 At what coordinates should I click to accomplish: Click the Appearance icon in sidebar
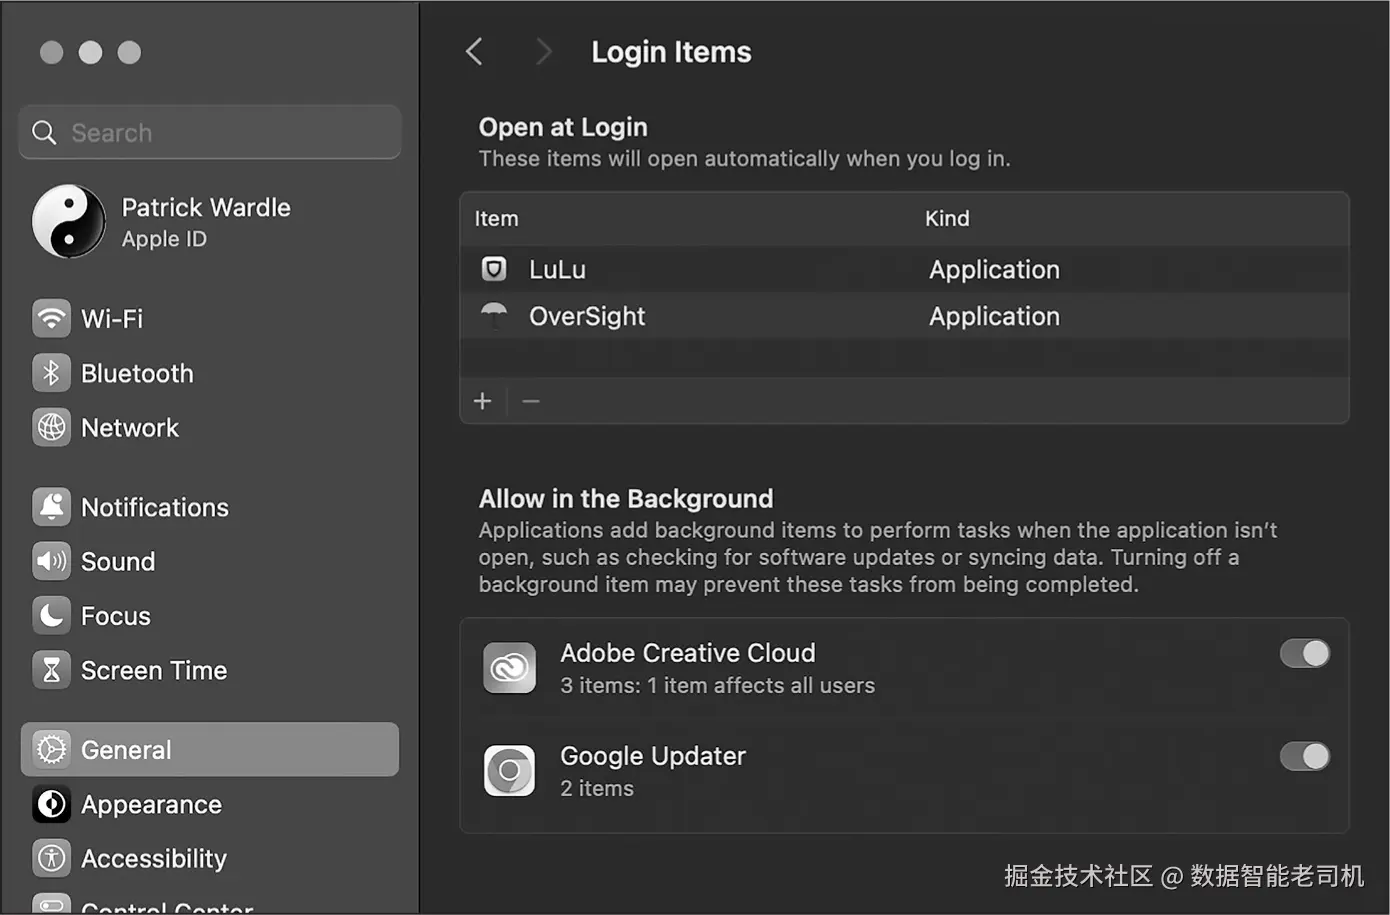[51, 804]
